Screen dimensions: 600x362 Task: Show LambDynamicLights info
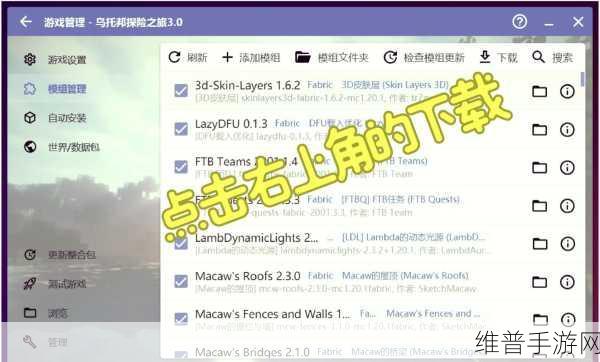[x=567, y=243]
